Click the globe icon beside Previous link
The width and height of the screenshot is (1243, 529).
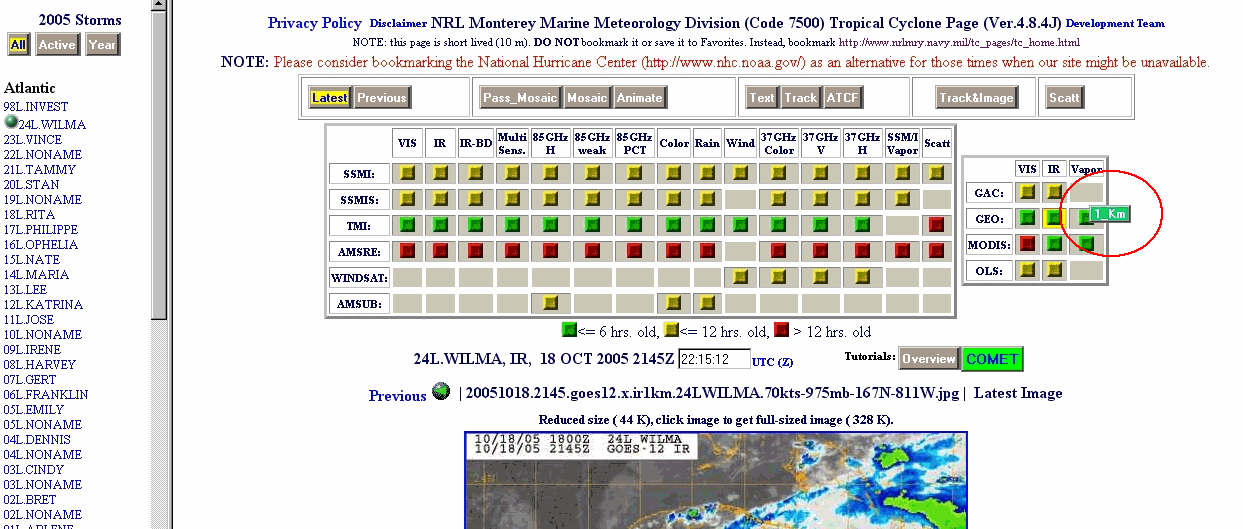441,393
